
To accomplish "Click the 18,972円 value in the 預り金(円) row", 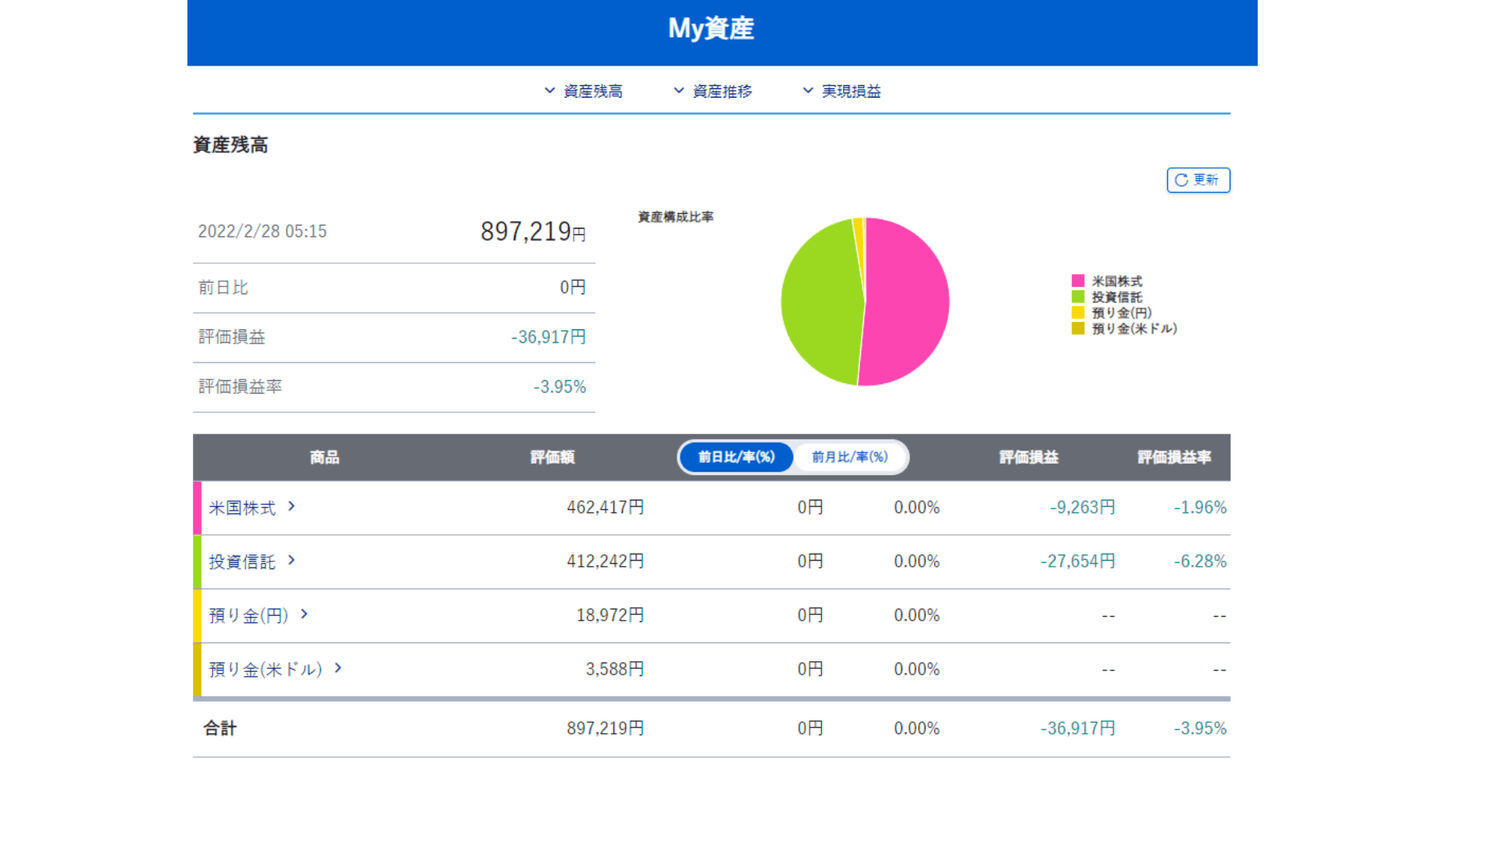I will pos(610,616).
